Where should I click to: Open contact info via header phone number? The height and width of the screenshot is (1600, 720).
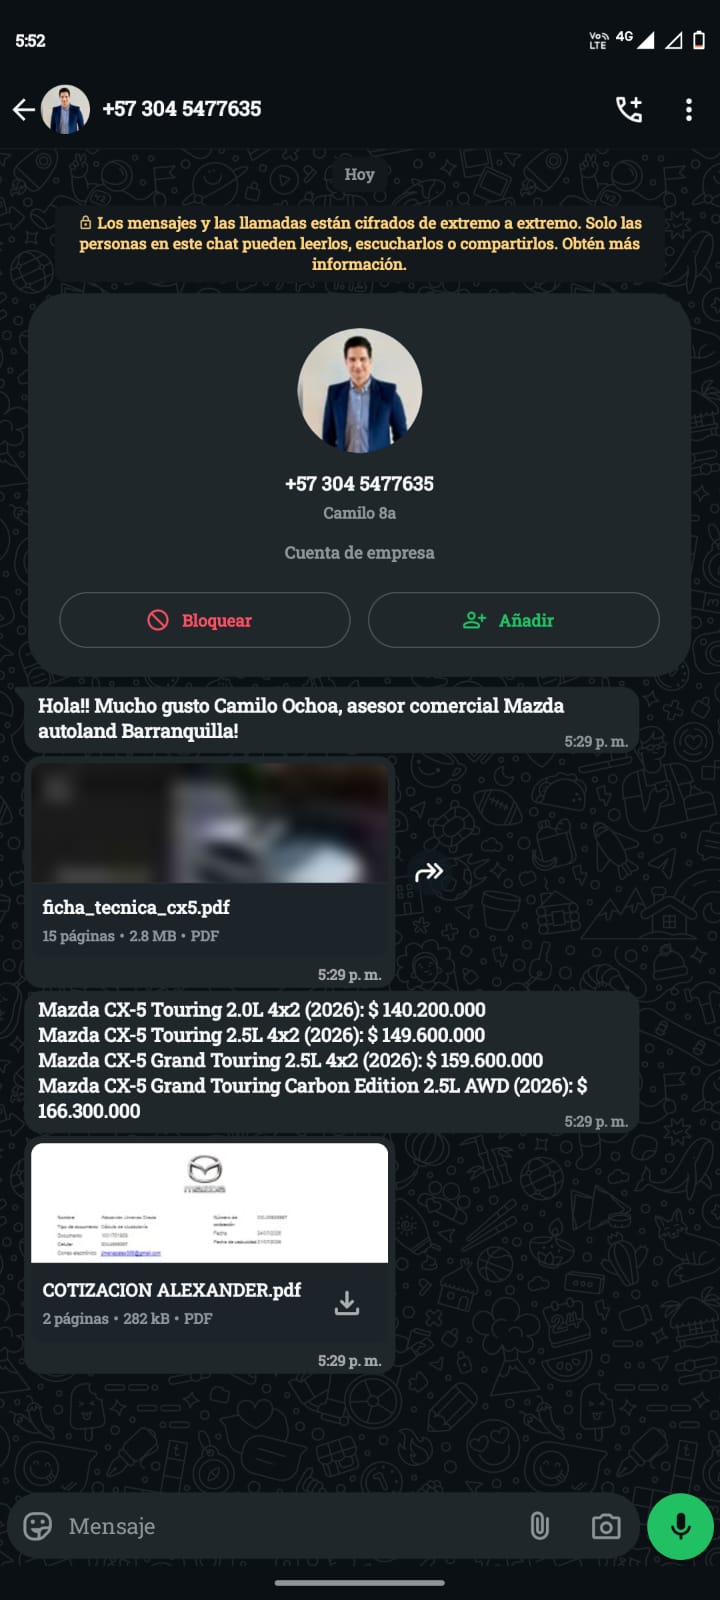[182, 109]
